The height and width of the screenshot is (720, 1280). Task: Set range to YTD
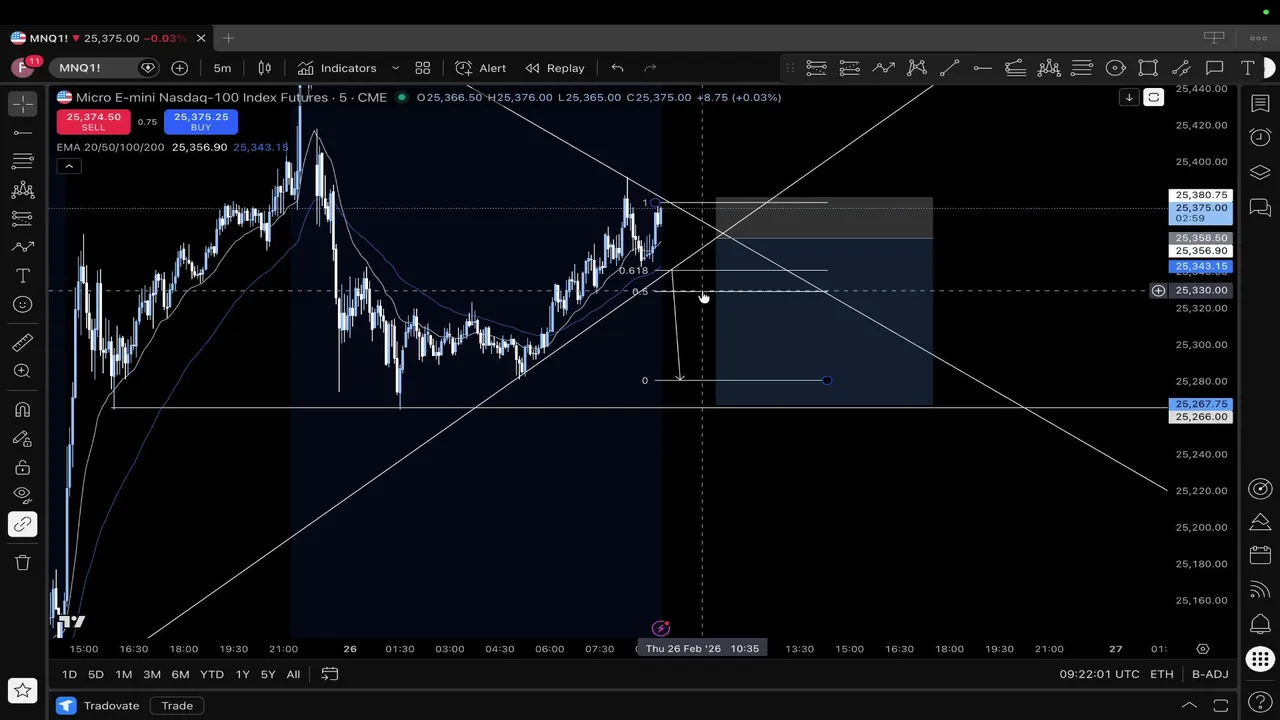point(211,674)
